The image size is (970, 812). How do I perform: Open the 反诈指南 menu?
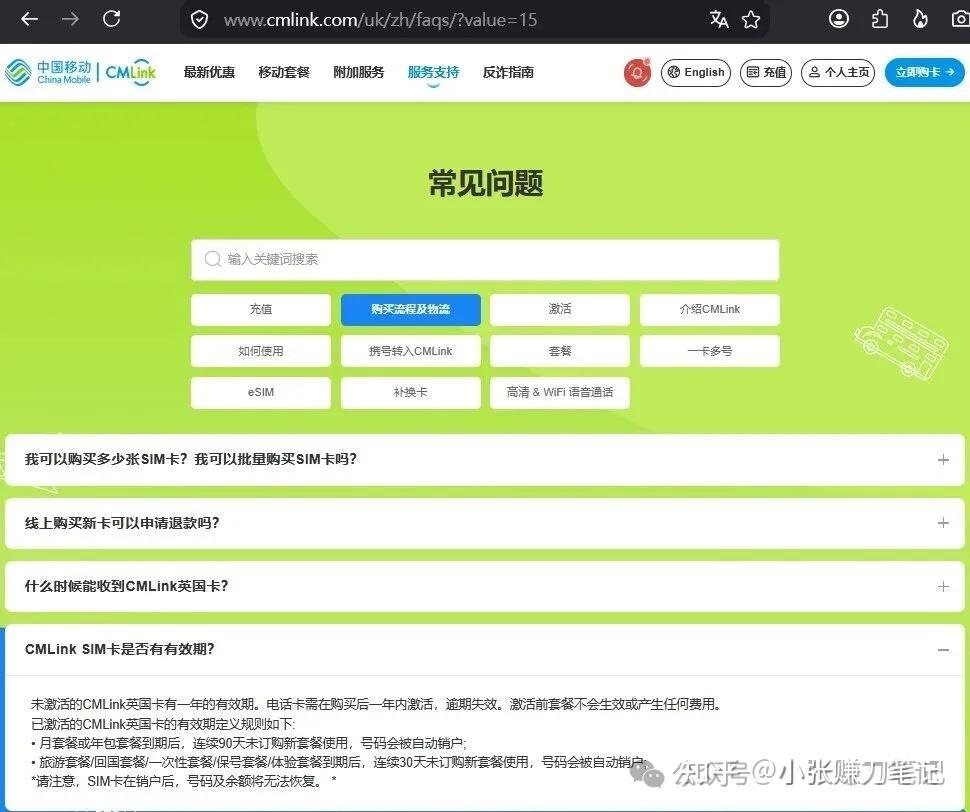pyautogui.click(x=508, y=72)
